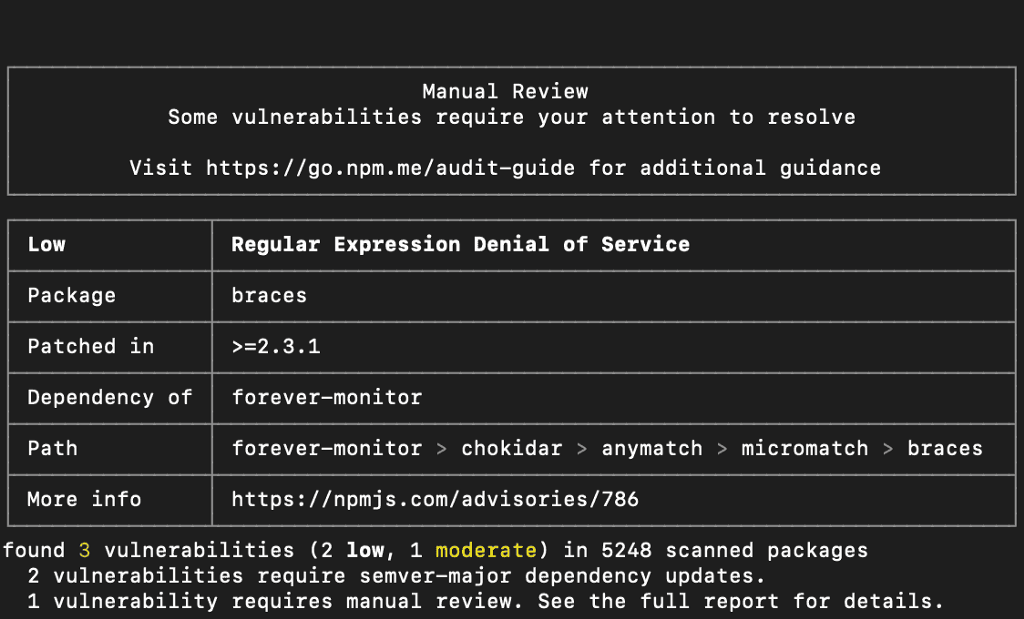This screenshot has width=1024, height=619.
Task: Click micromatch in the dependency path
Action: 805,449
